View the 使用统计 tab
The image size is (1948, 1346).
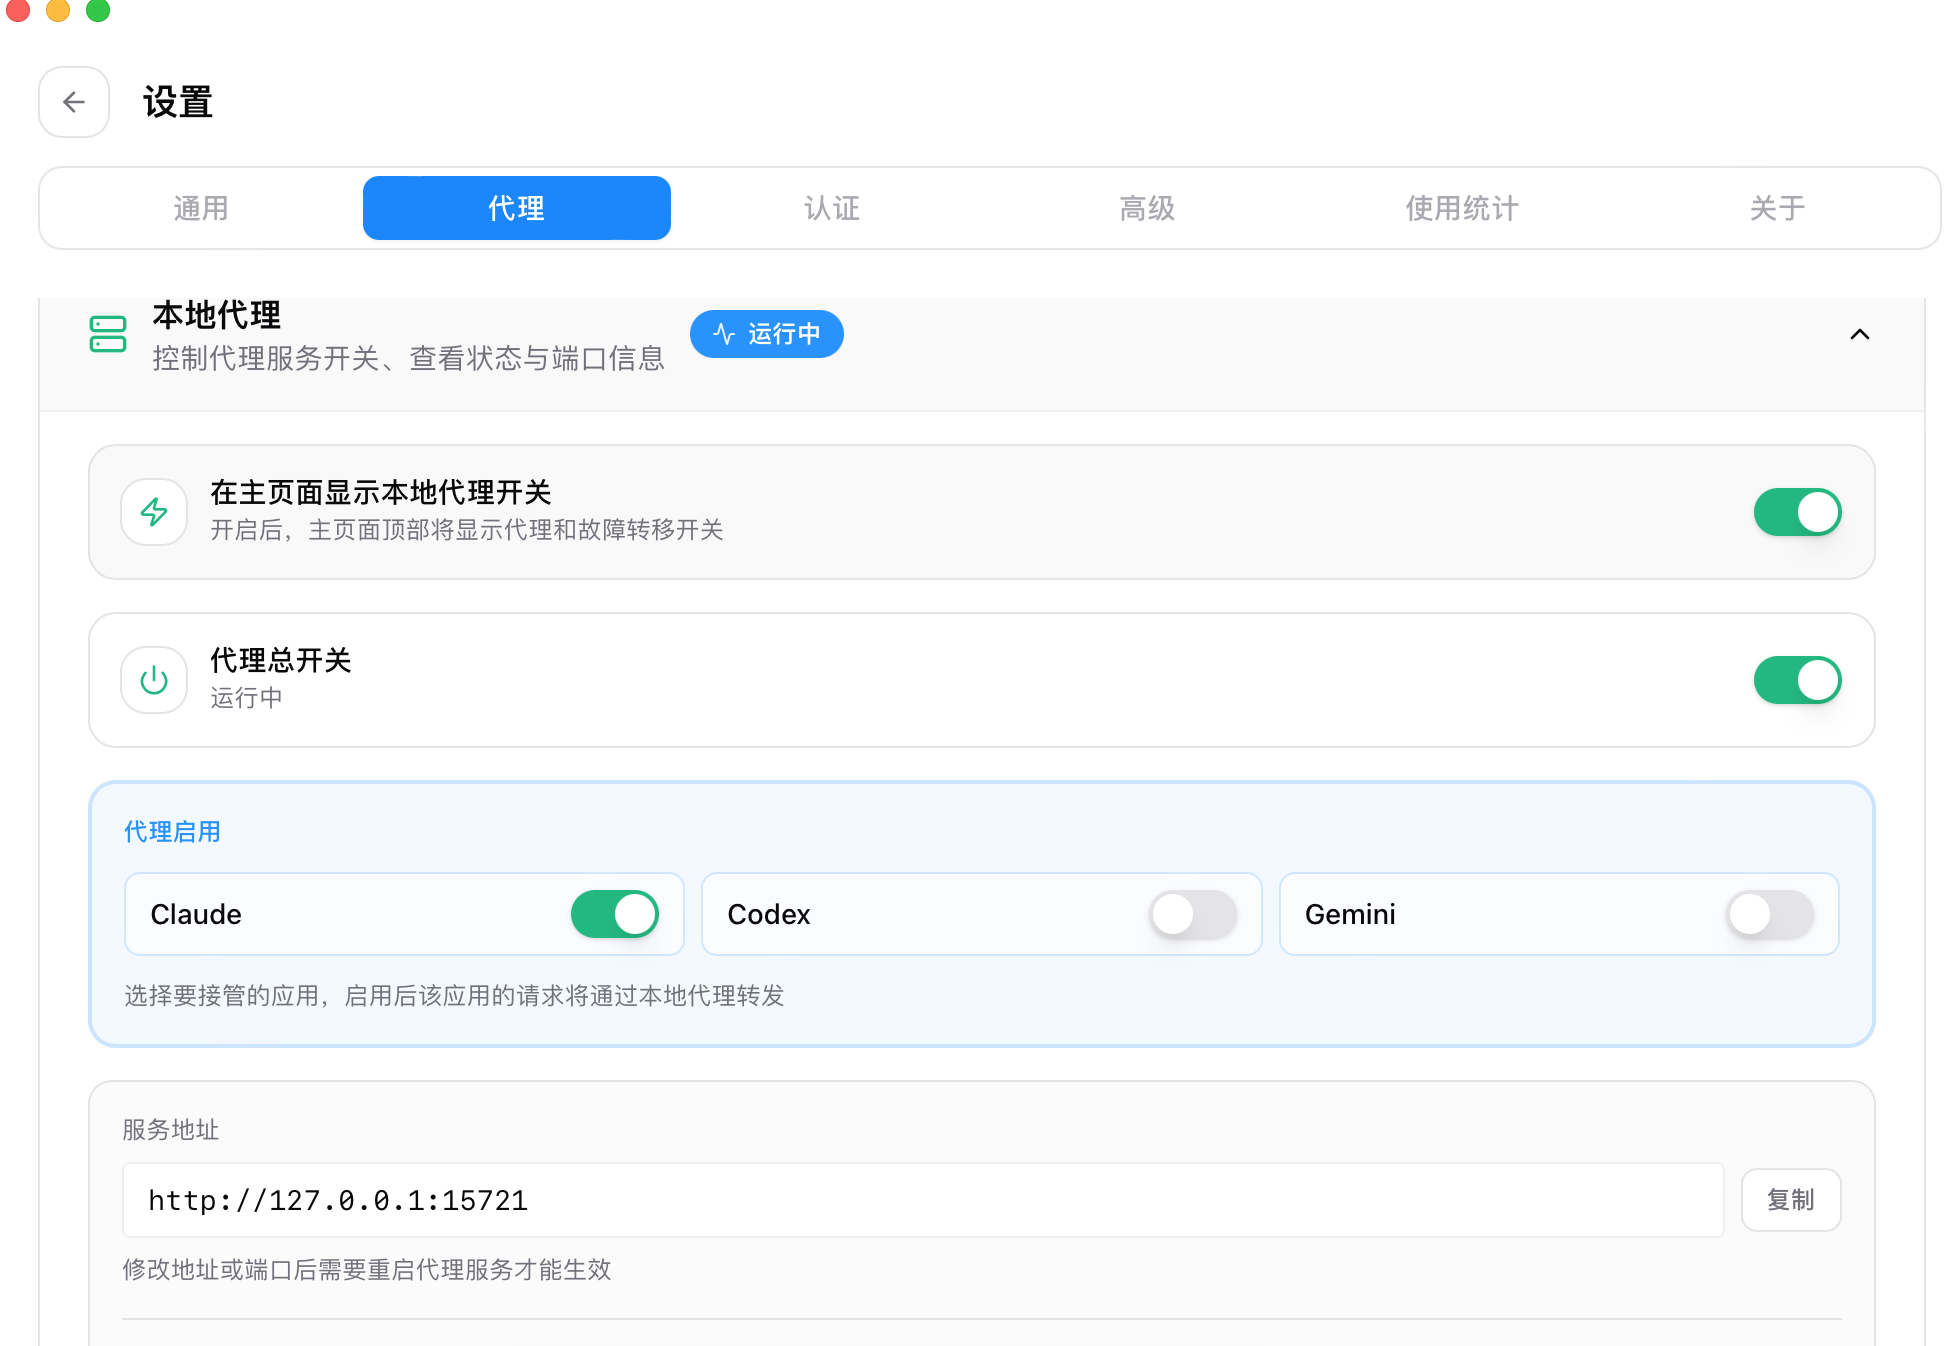coord(1460,208)
